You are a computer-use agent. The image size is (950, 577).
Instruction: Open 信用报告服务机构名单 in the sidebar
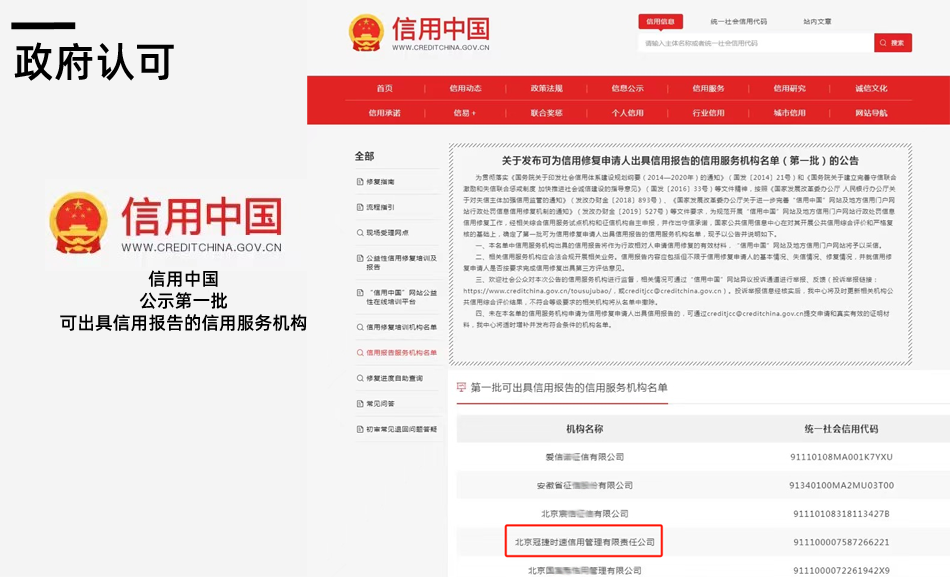pyautogui.click(x=401, y=352)
